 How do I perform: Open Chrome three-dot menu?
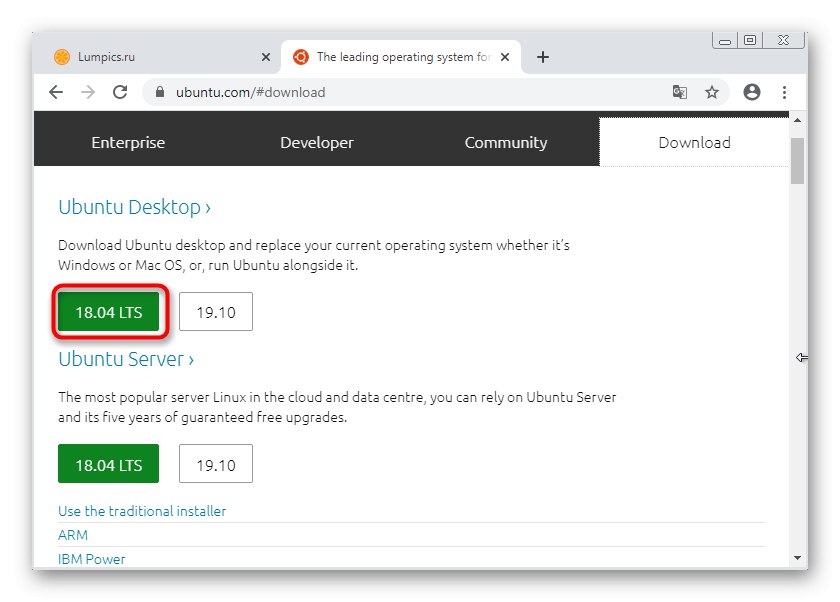pos(783,92)
